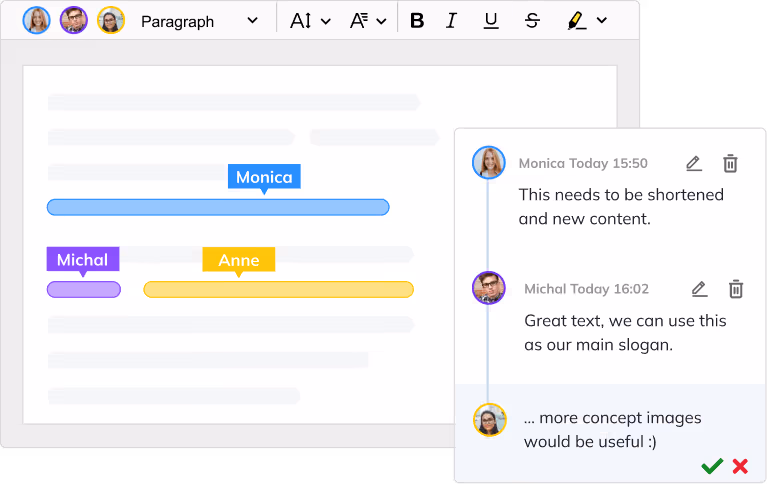The height and width of the screenshot is (484, 767).
Task: Click Anne's avatar in the toolbar
Action: point(111,21)
